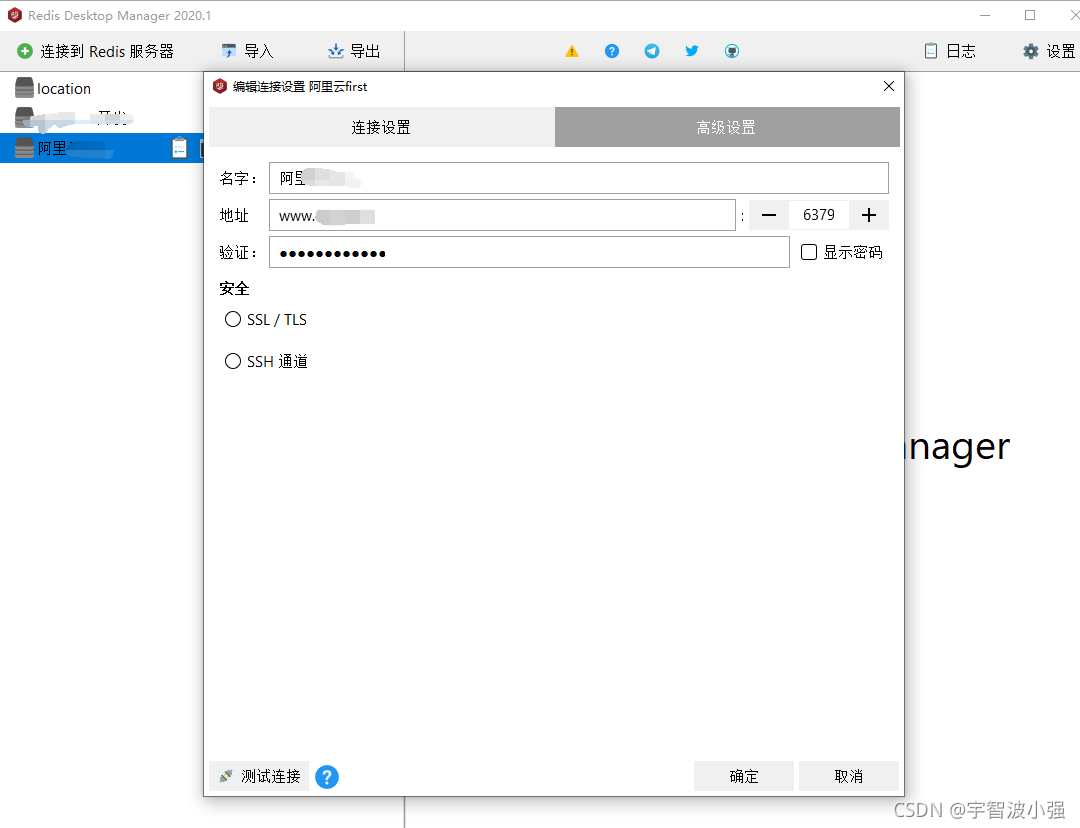The width and height of the screenshot is (1080, 828).
Task: Select the SSH 通道 radio button
Action: coord(233,361)
